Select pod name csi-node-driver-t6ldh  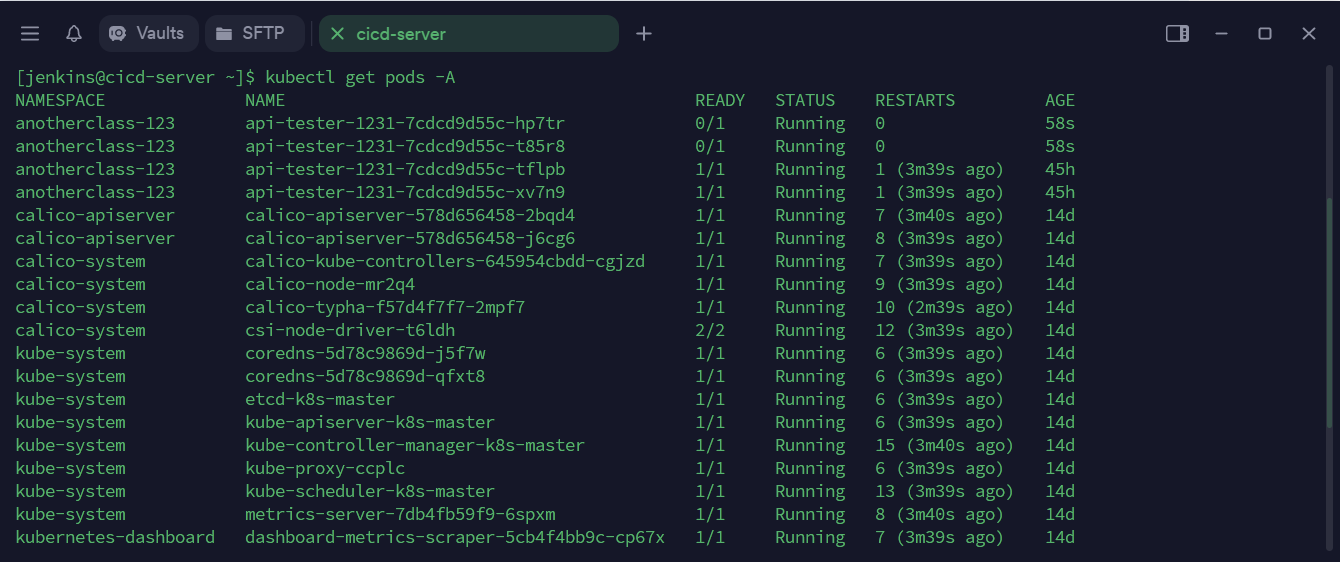click(350, 330)
